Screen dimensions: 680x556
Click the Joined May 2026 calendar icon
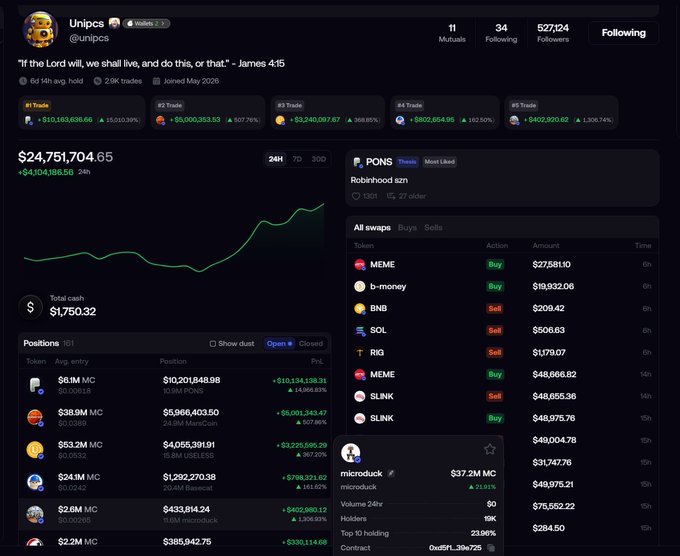(157, 81)
